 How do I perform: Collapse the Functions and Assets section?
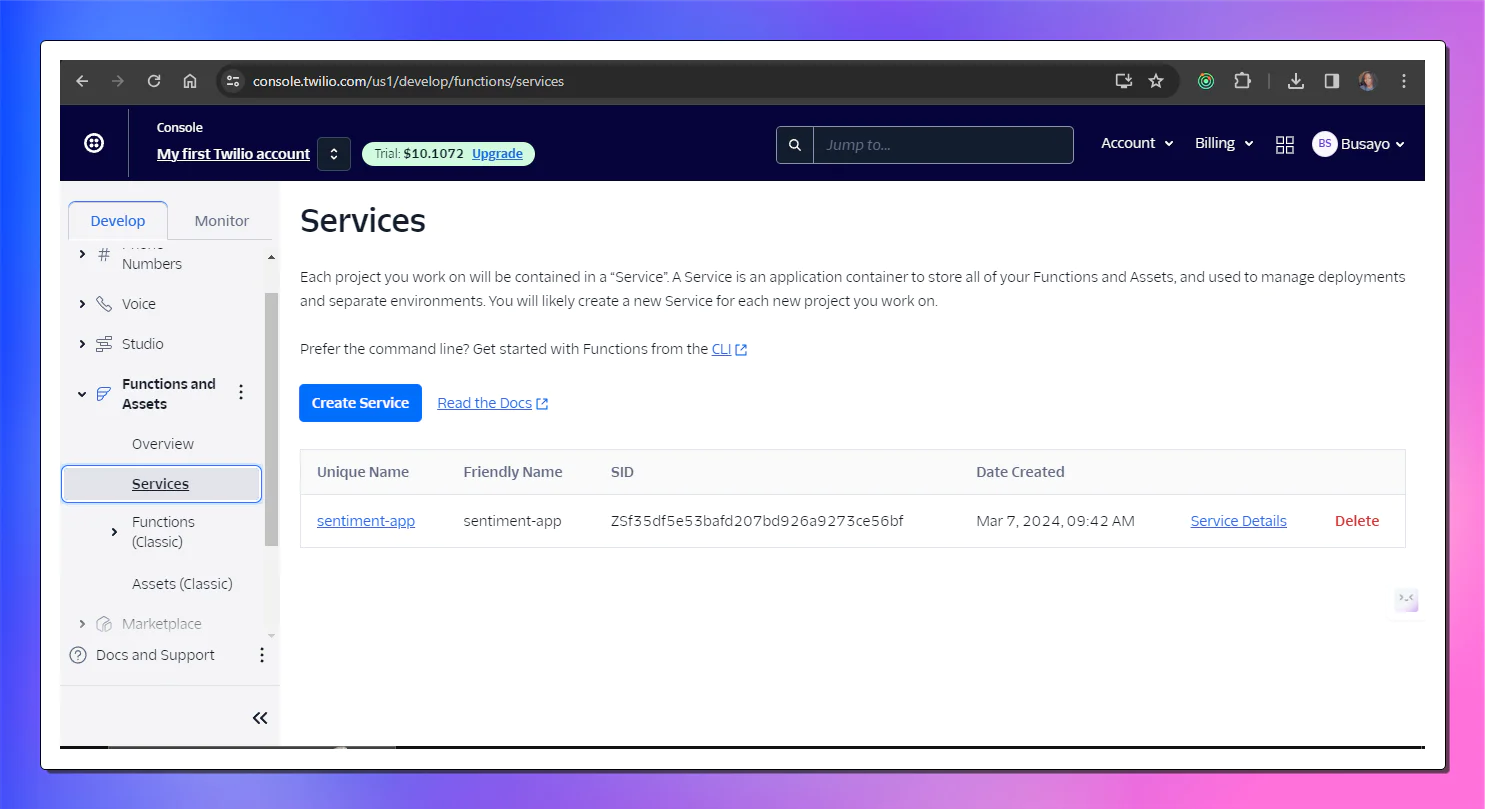[82, 394]
